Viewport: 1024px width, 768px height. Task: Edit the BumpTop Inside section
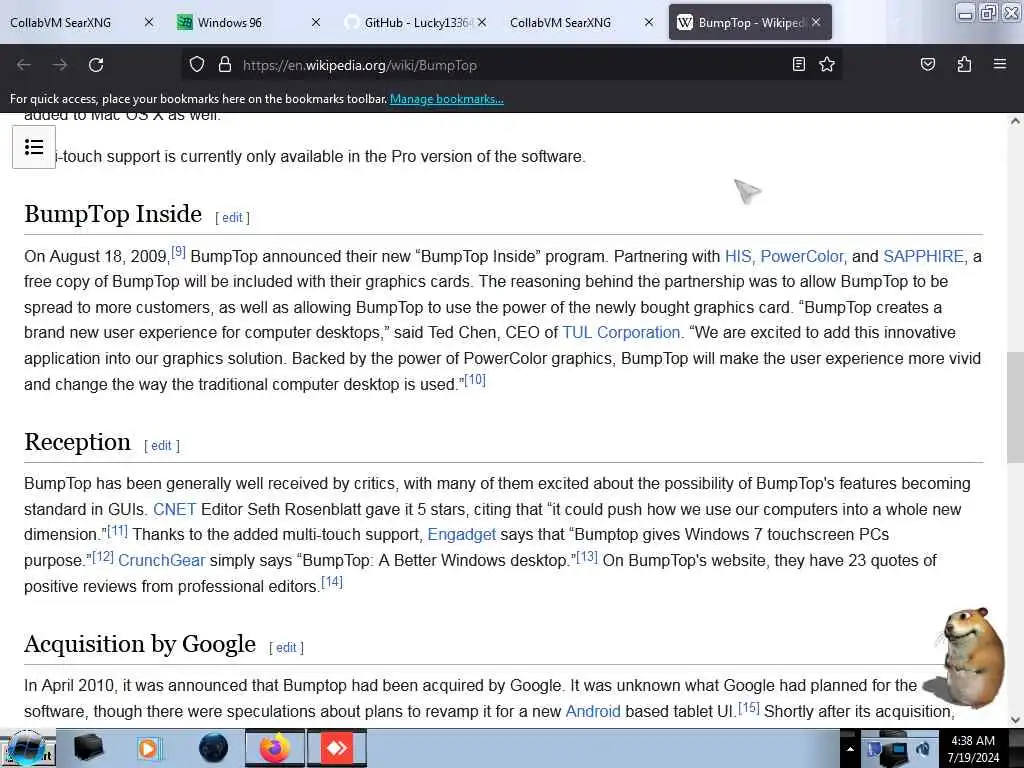(232, 217)
